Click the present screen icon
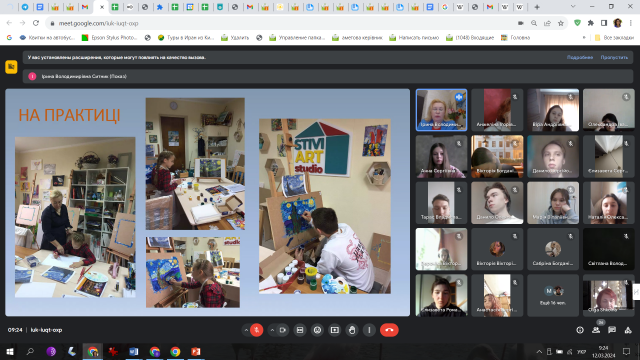The height and width of the screenshot is (360, 640). (335, 330)
